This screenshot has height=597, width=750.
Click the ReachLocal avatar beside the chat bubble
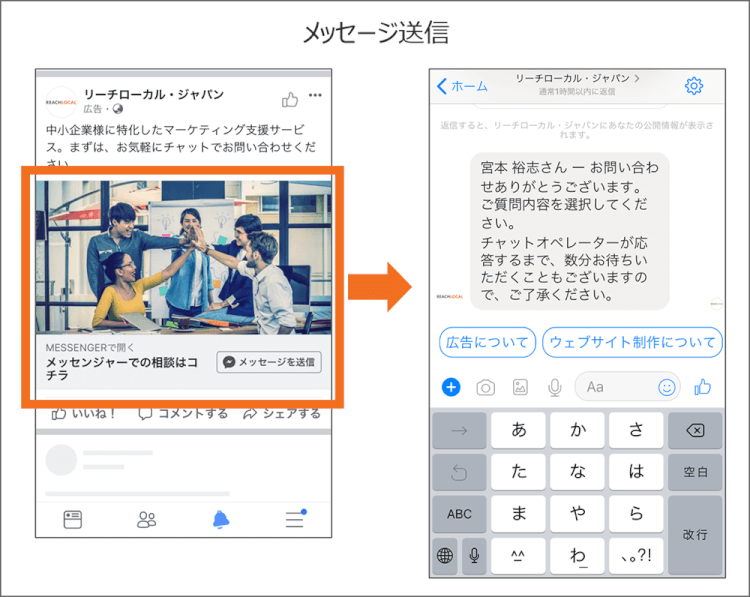pyautogui.click(x=450, y=297)
